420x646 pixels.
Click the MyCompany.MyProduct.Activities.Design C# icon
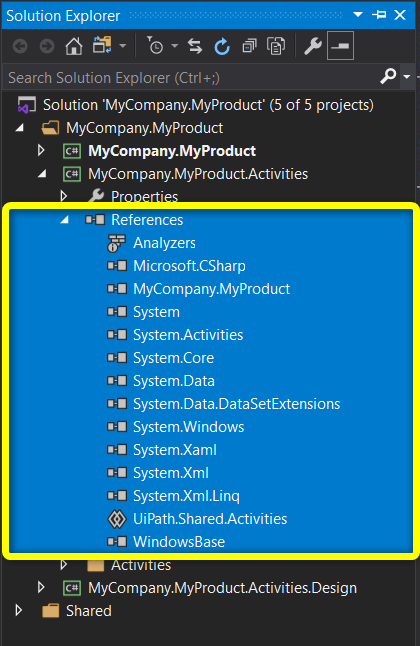pos(72,587)
